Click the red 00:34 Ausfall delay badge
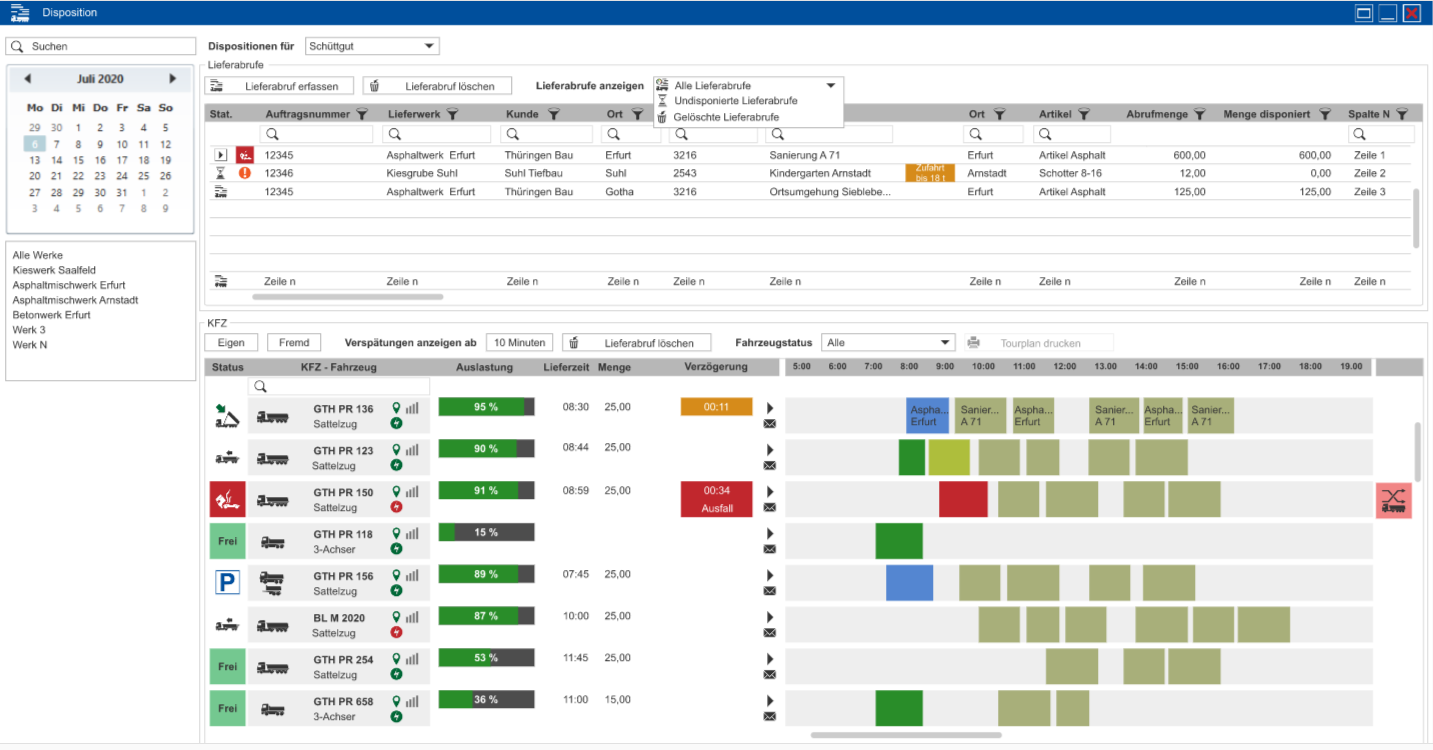The image size is (1433, 750). click(x=716, y=499)
